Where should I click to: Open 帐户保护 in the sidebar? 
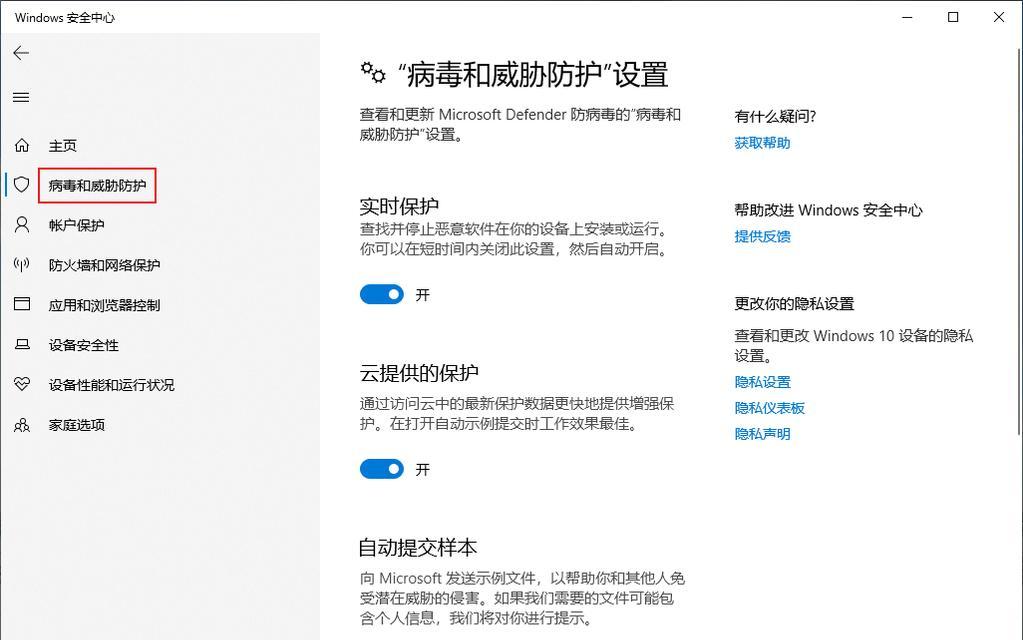76,225
